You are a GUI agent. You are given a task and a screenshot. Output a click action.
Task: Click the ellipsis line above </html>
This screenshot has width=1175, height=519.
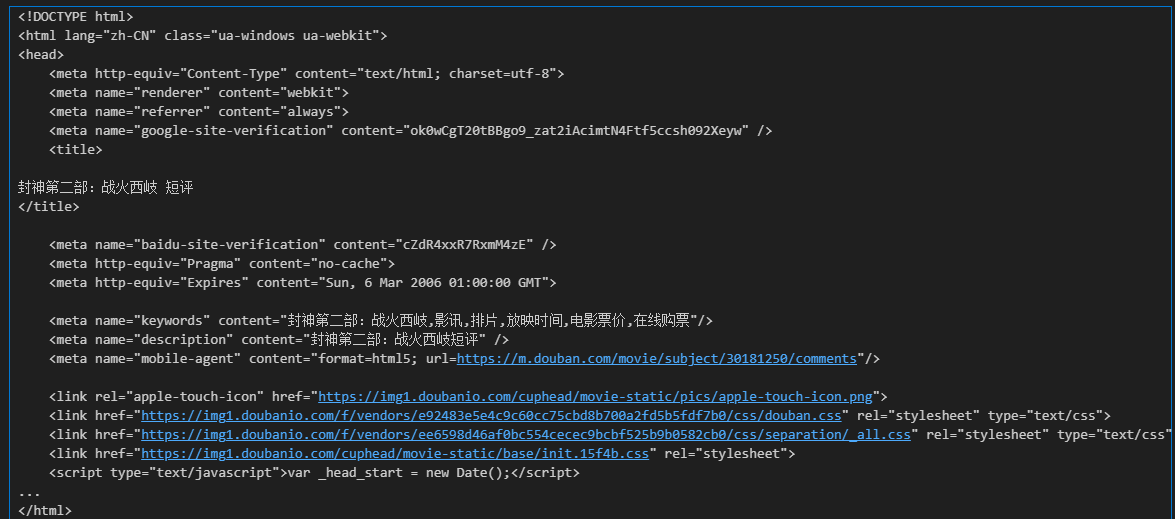(29, 492)
